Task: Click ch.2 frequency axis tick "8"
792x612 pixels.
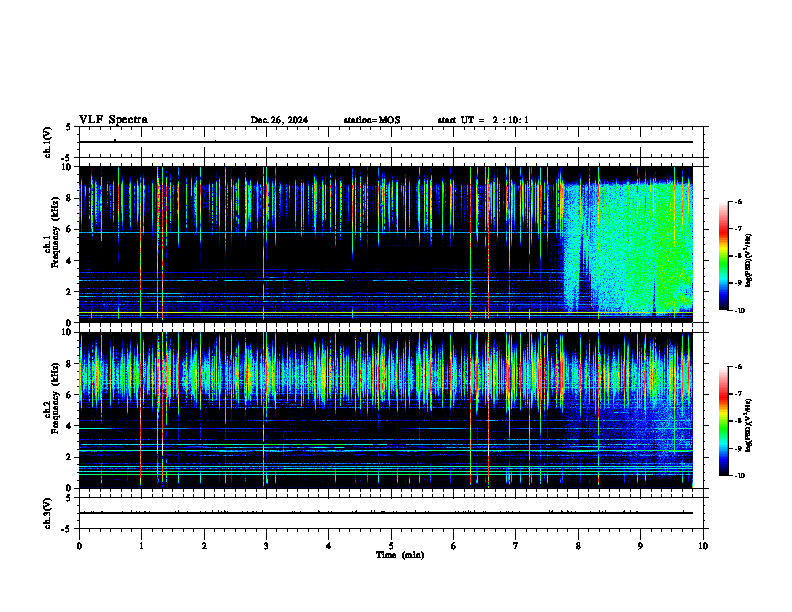Action: click(70, 364)
